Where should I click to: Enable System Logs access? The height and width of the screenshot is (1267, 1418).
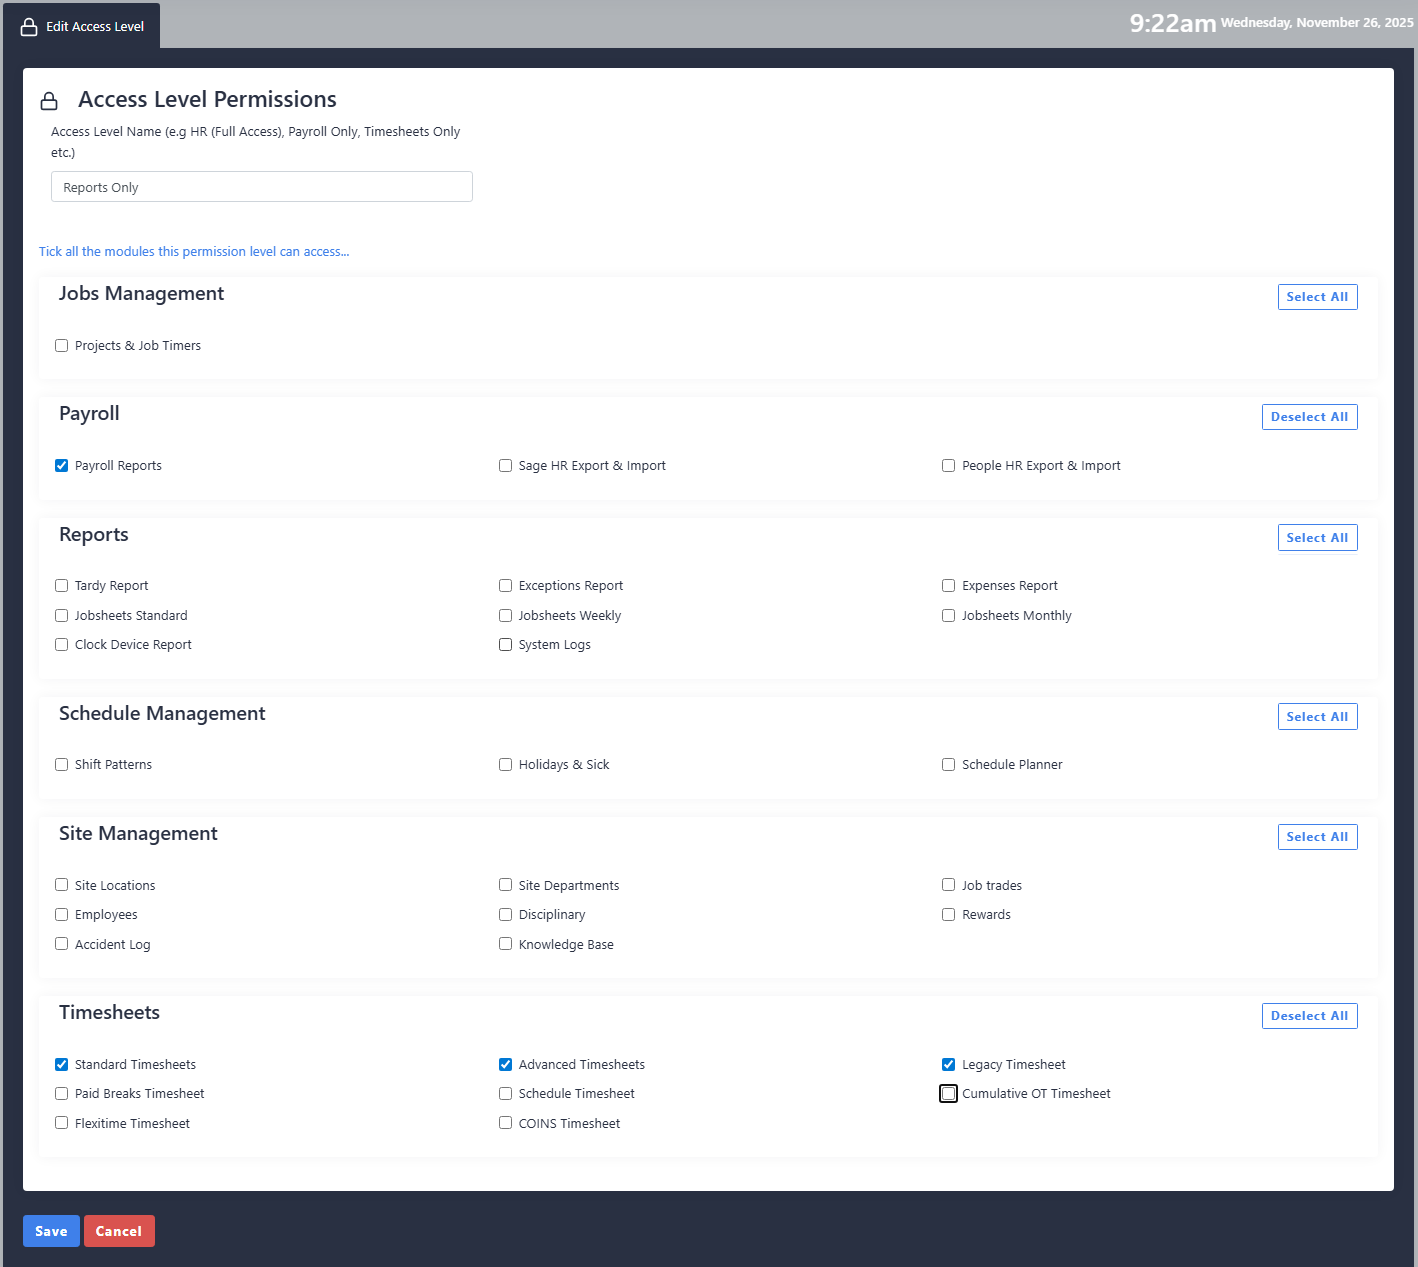tap(506, 645)
